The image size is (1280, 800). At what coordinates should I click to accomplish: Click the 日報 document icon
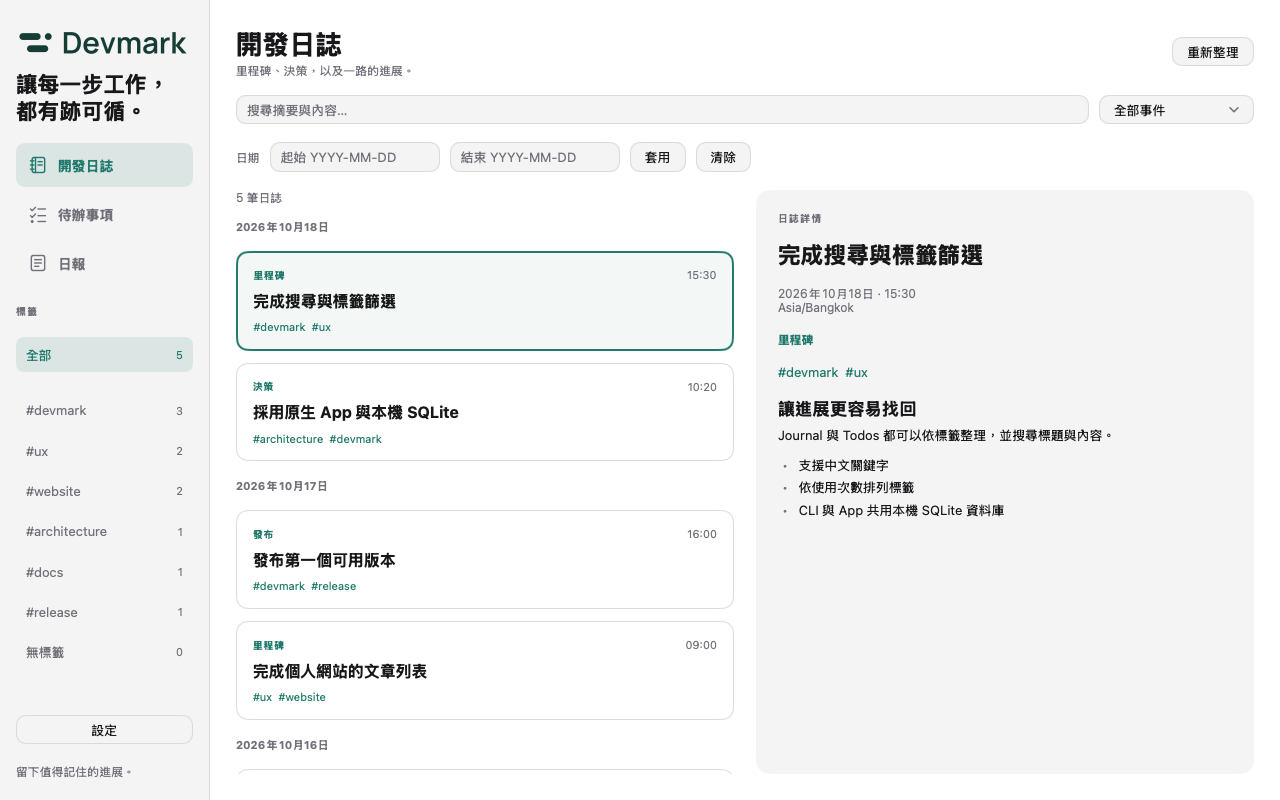tap(38, 263)
